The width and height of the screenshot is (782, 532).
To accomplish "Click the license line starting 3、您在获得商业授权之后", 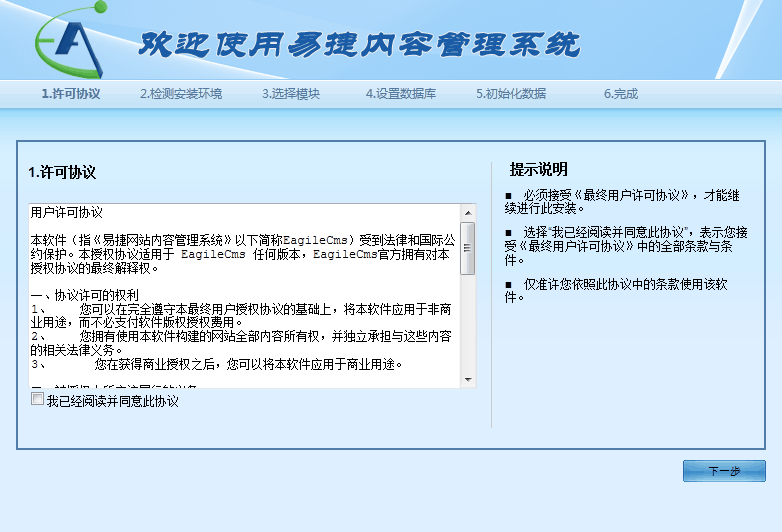I will pyautogui.click(x=216, y=364).
